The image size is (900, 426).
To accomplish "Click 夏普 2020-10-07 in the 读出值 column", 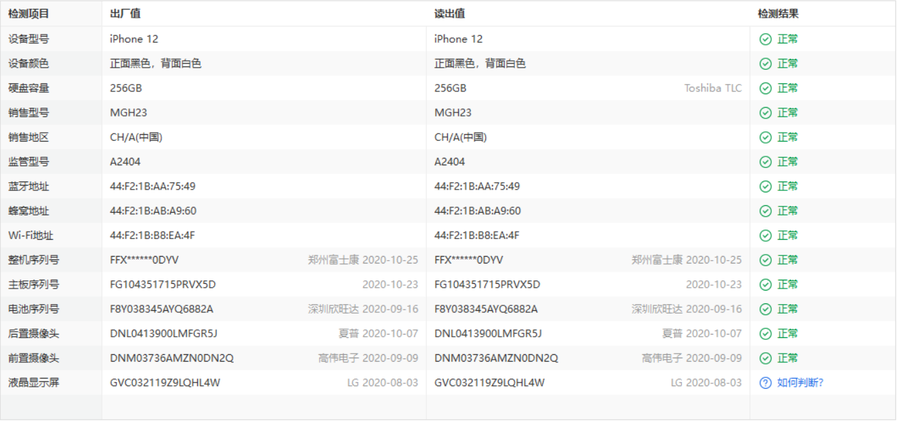I will click(702, 334).
